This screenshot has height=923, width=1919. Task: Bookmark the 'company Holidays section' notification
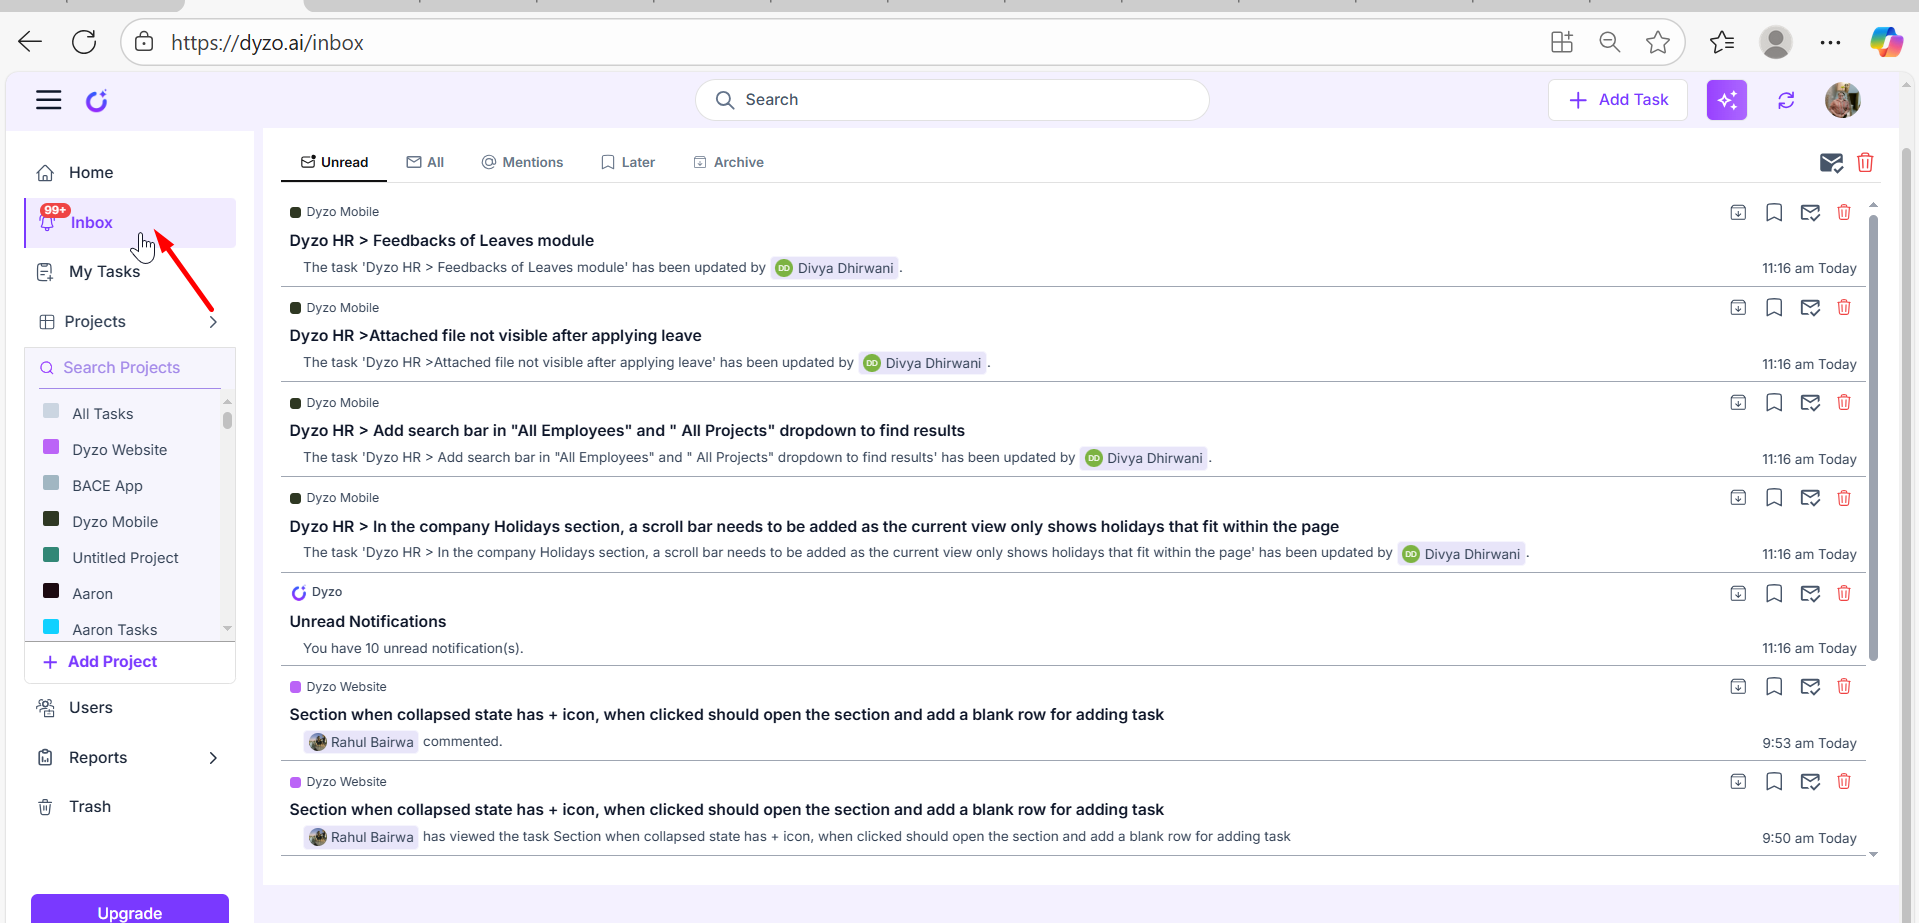pos(1774,497)
